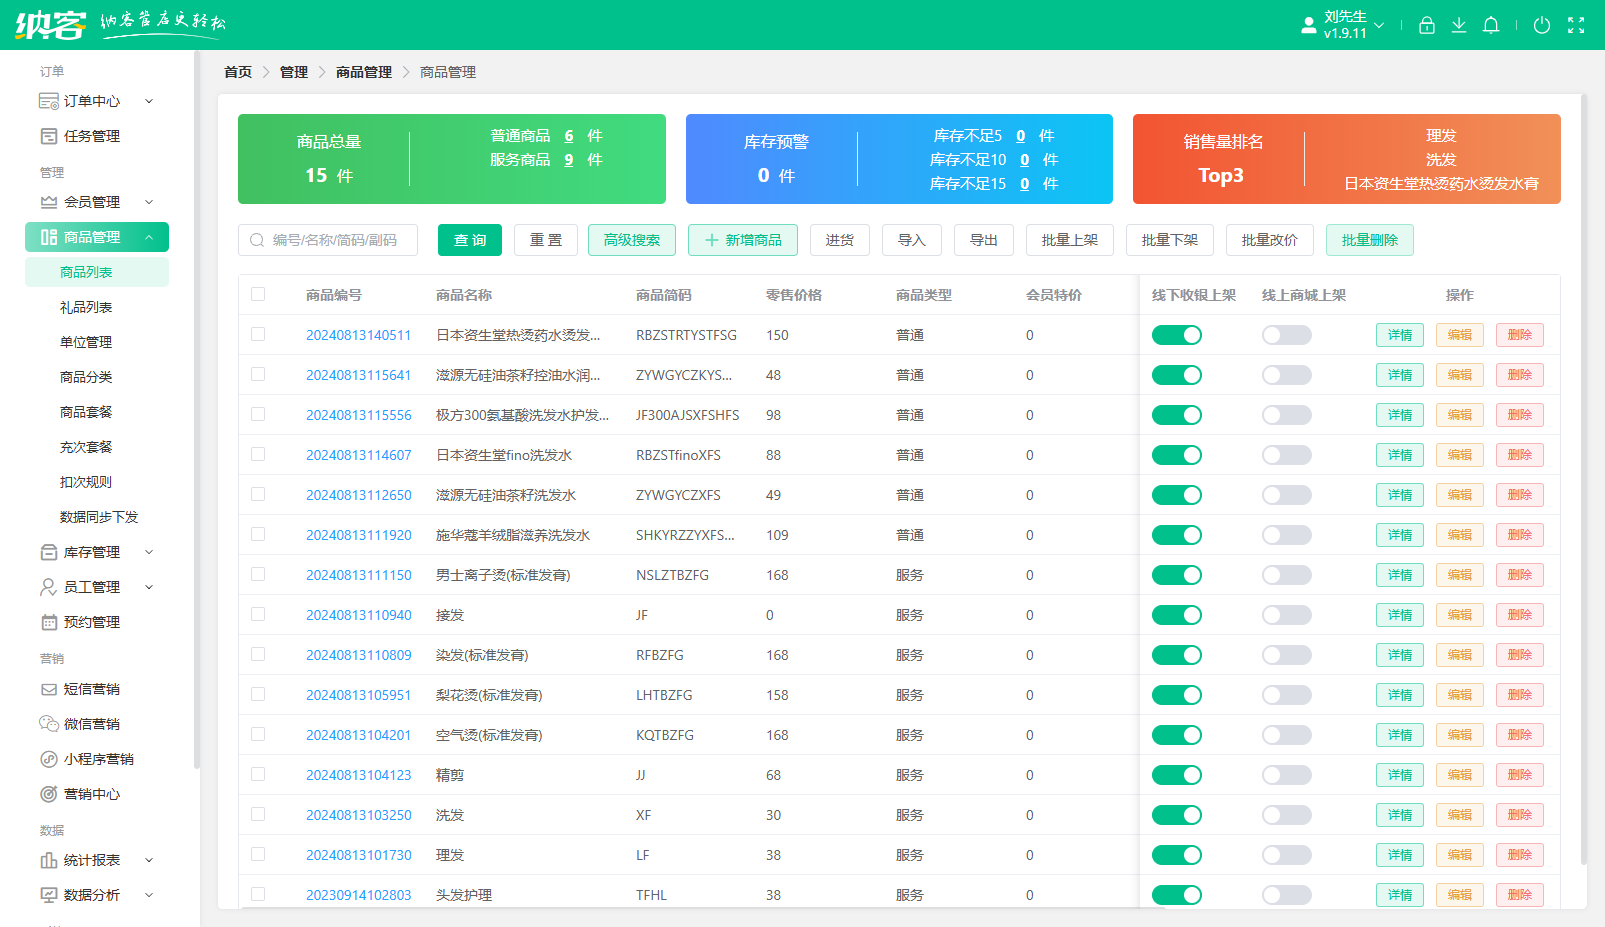Click the 批量删除 button
1605x927 pixels.
tap(1370, 240)
